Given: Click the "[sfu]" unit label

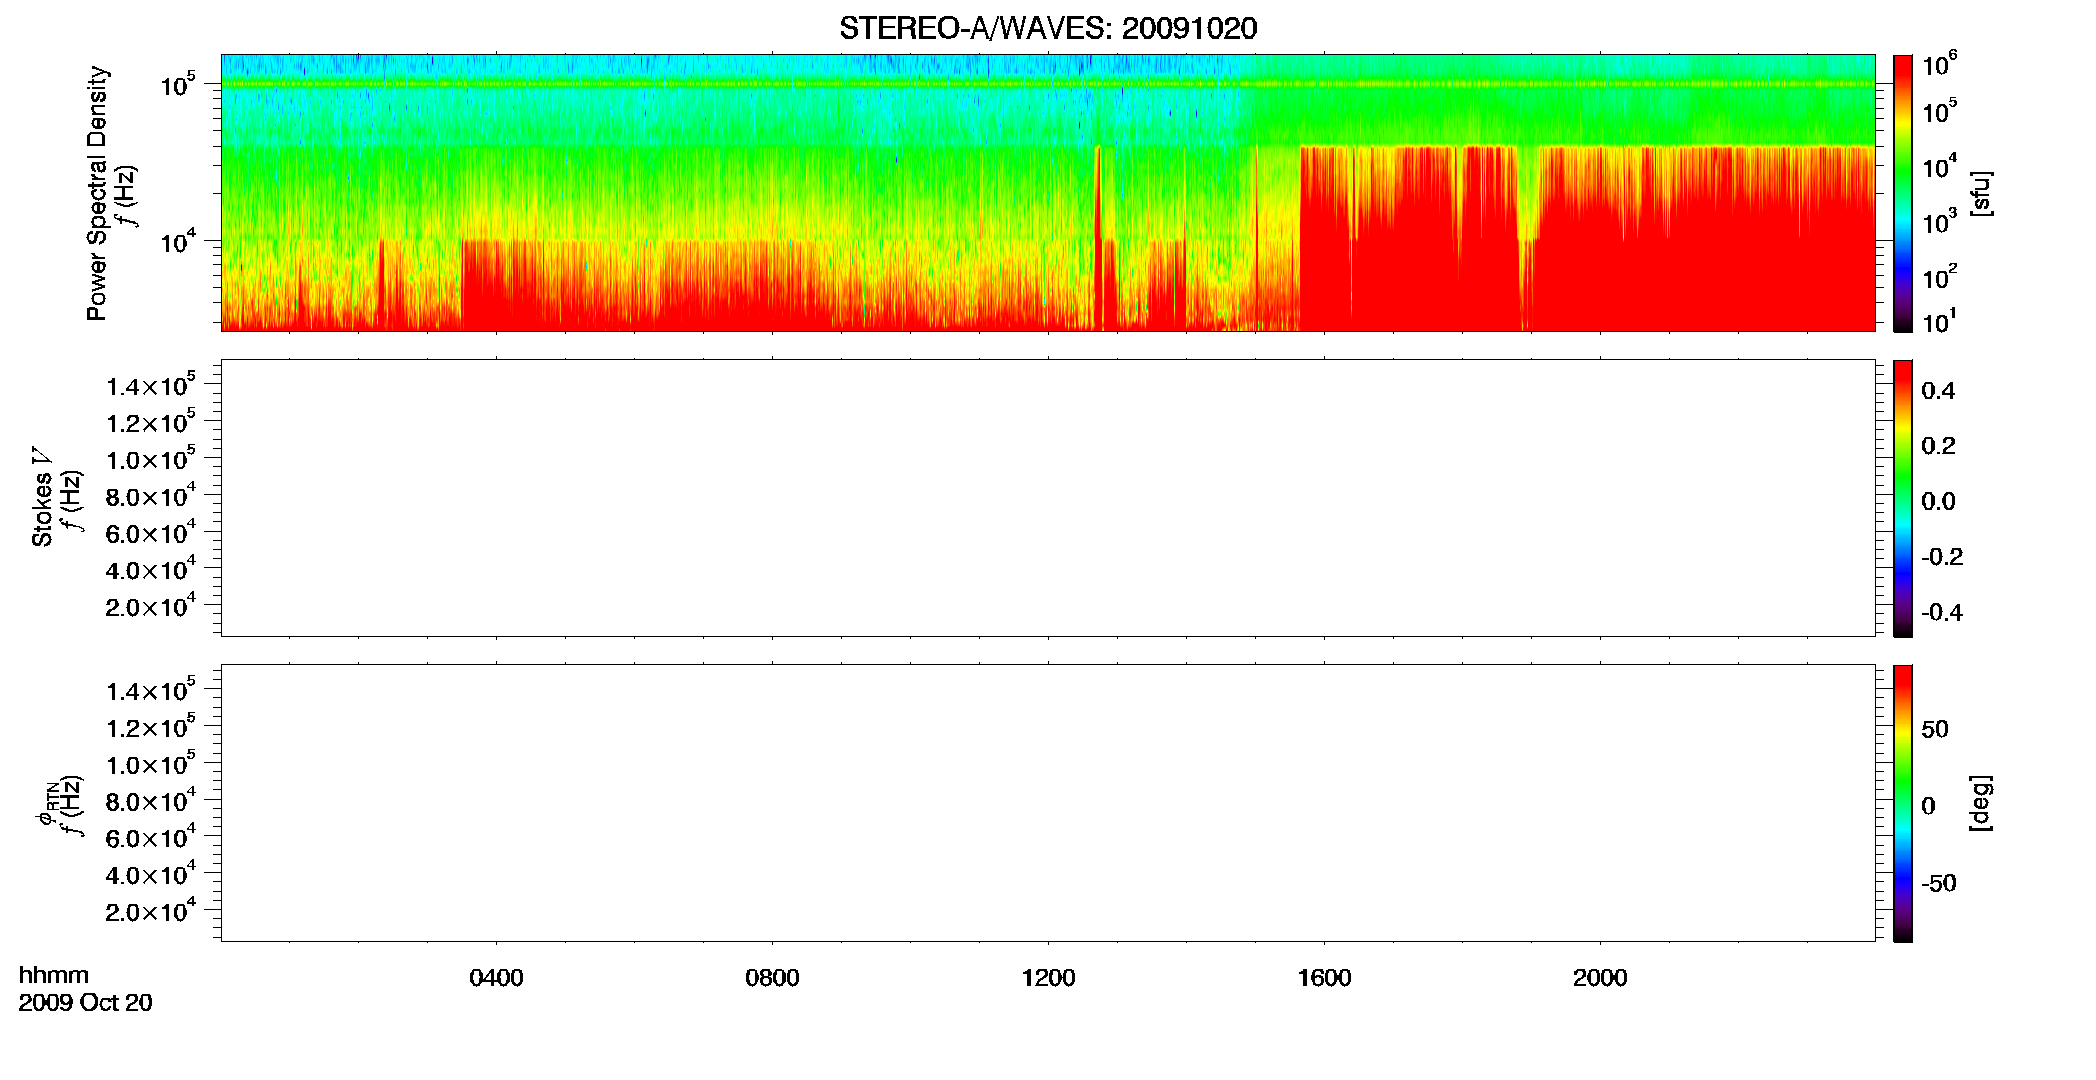Looking at the screenshot, I should 1980,194.
